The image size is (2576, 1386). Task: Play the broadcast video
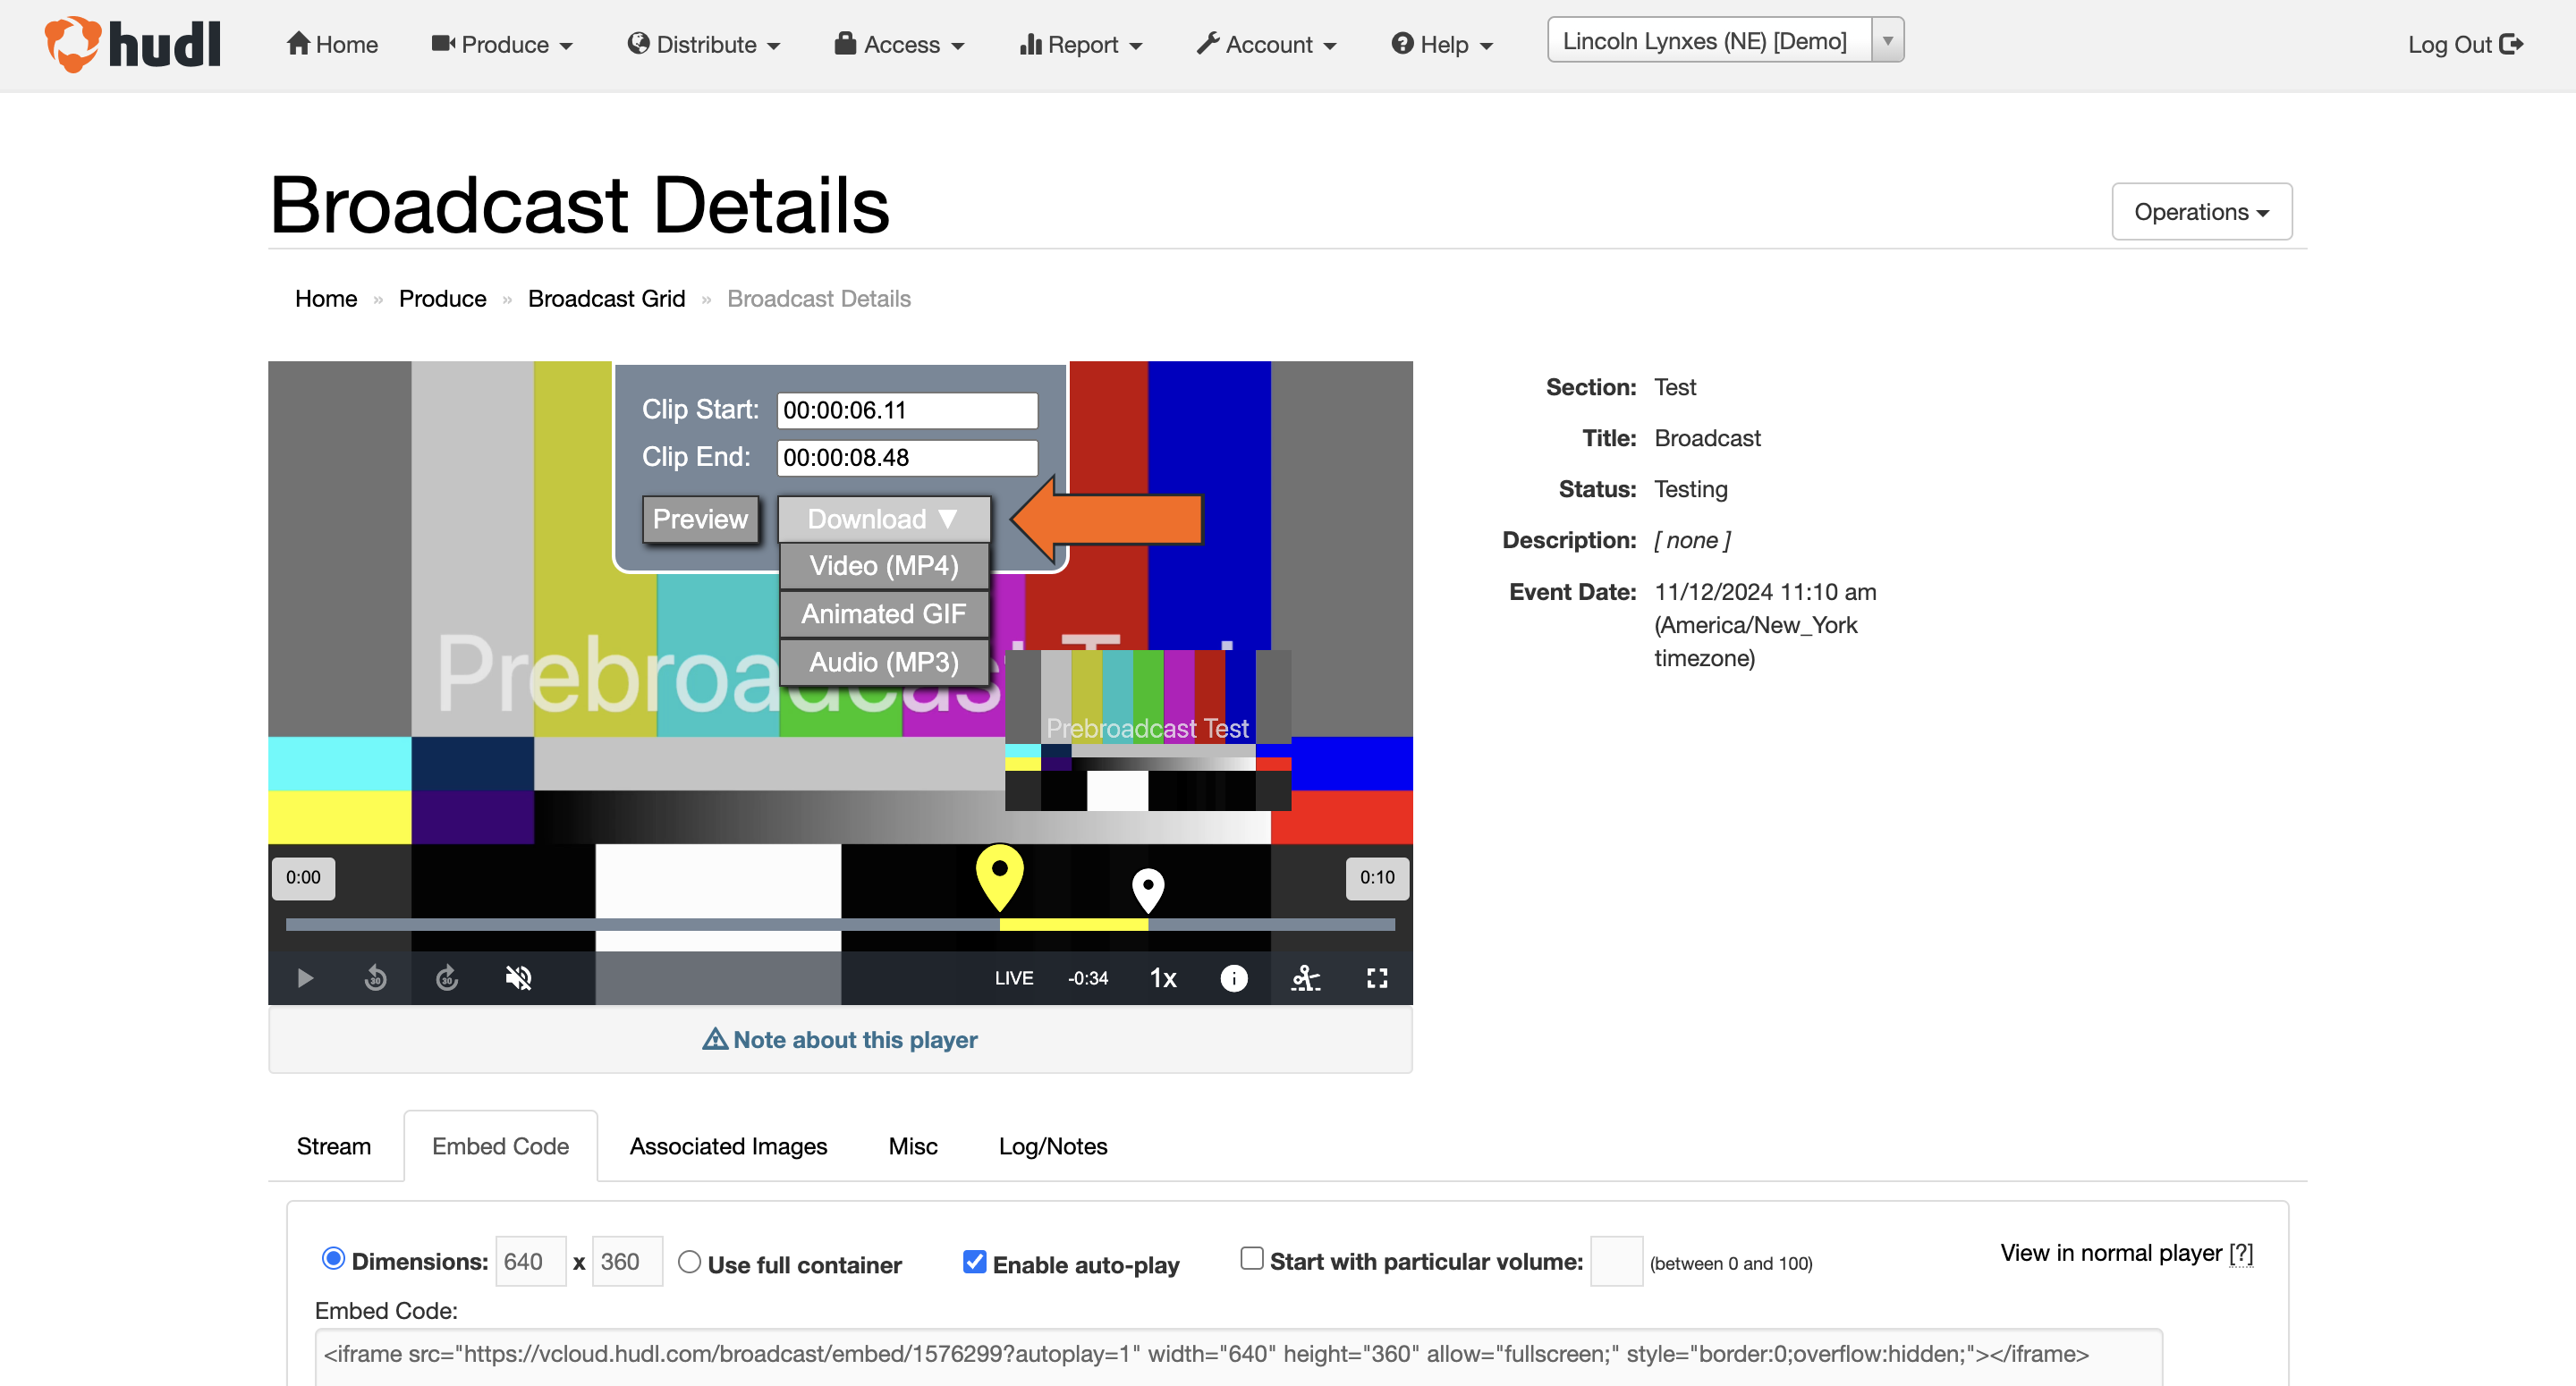[x=305, y=978]
